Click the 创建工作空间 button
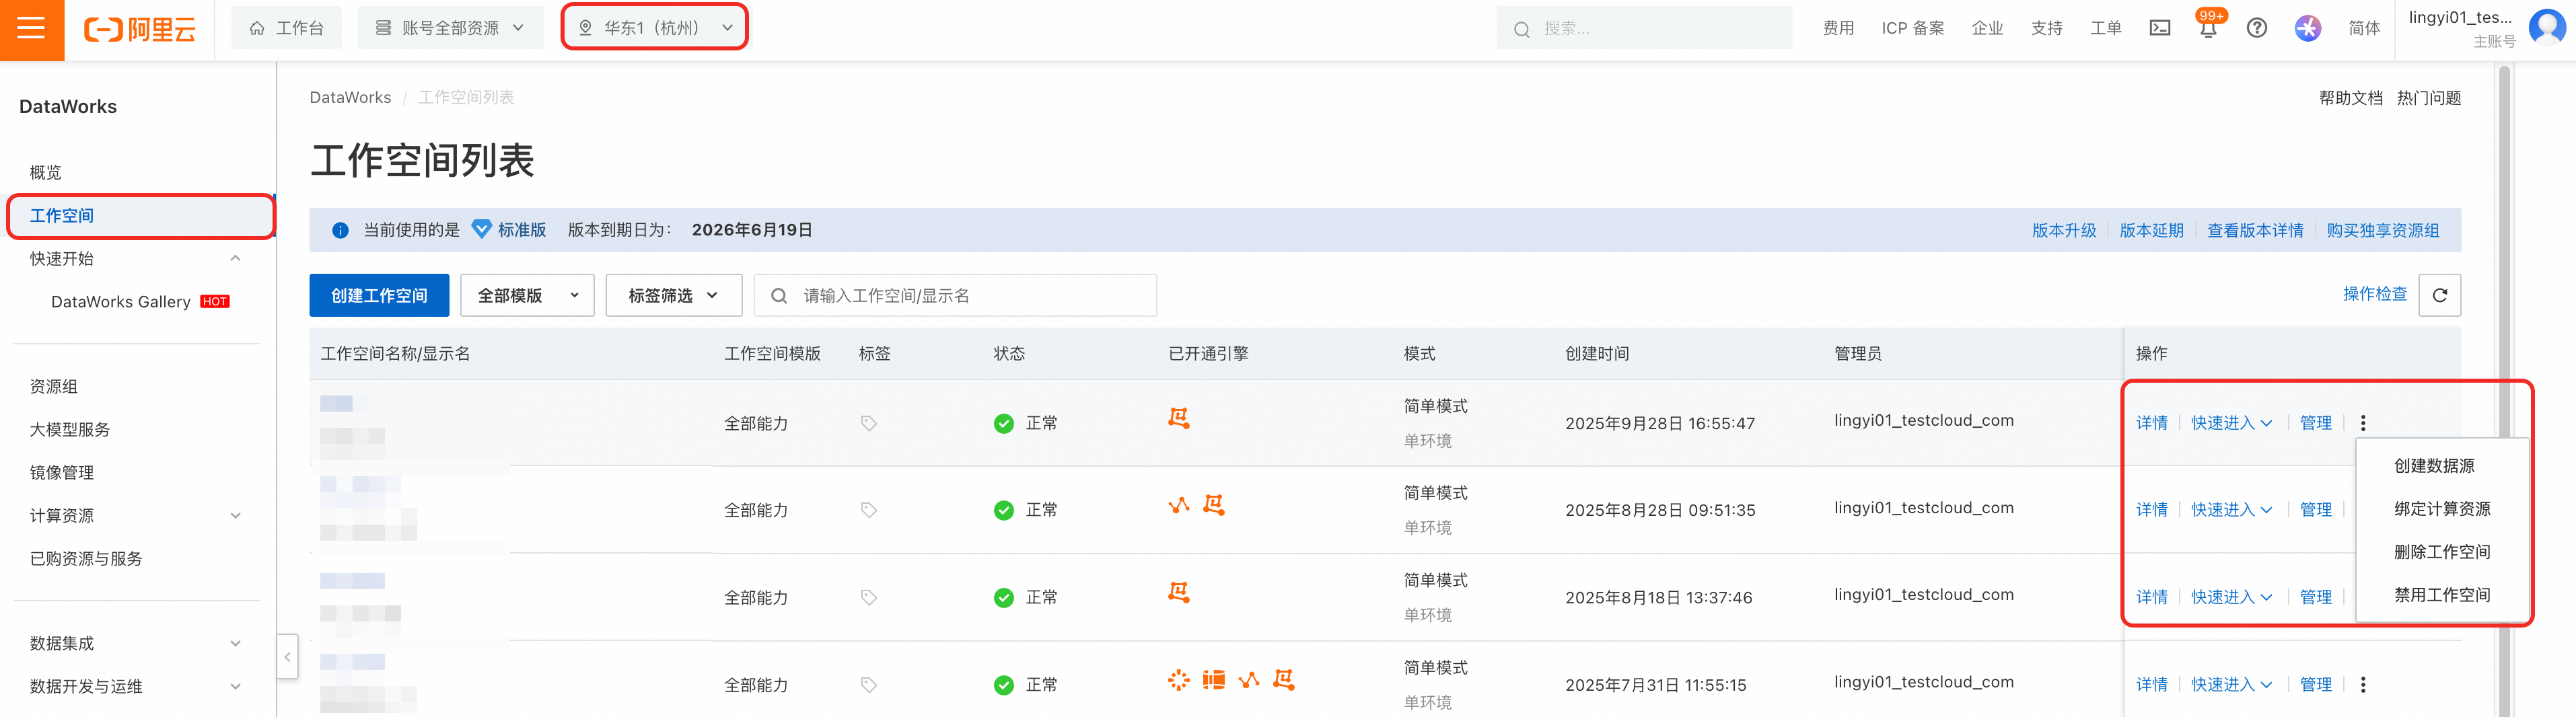Image resolution: width=2576 pixels, height=717 pixels. pyautogui.click(x=379, y=295)
